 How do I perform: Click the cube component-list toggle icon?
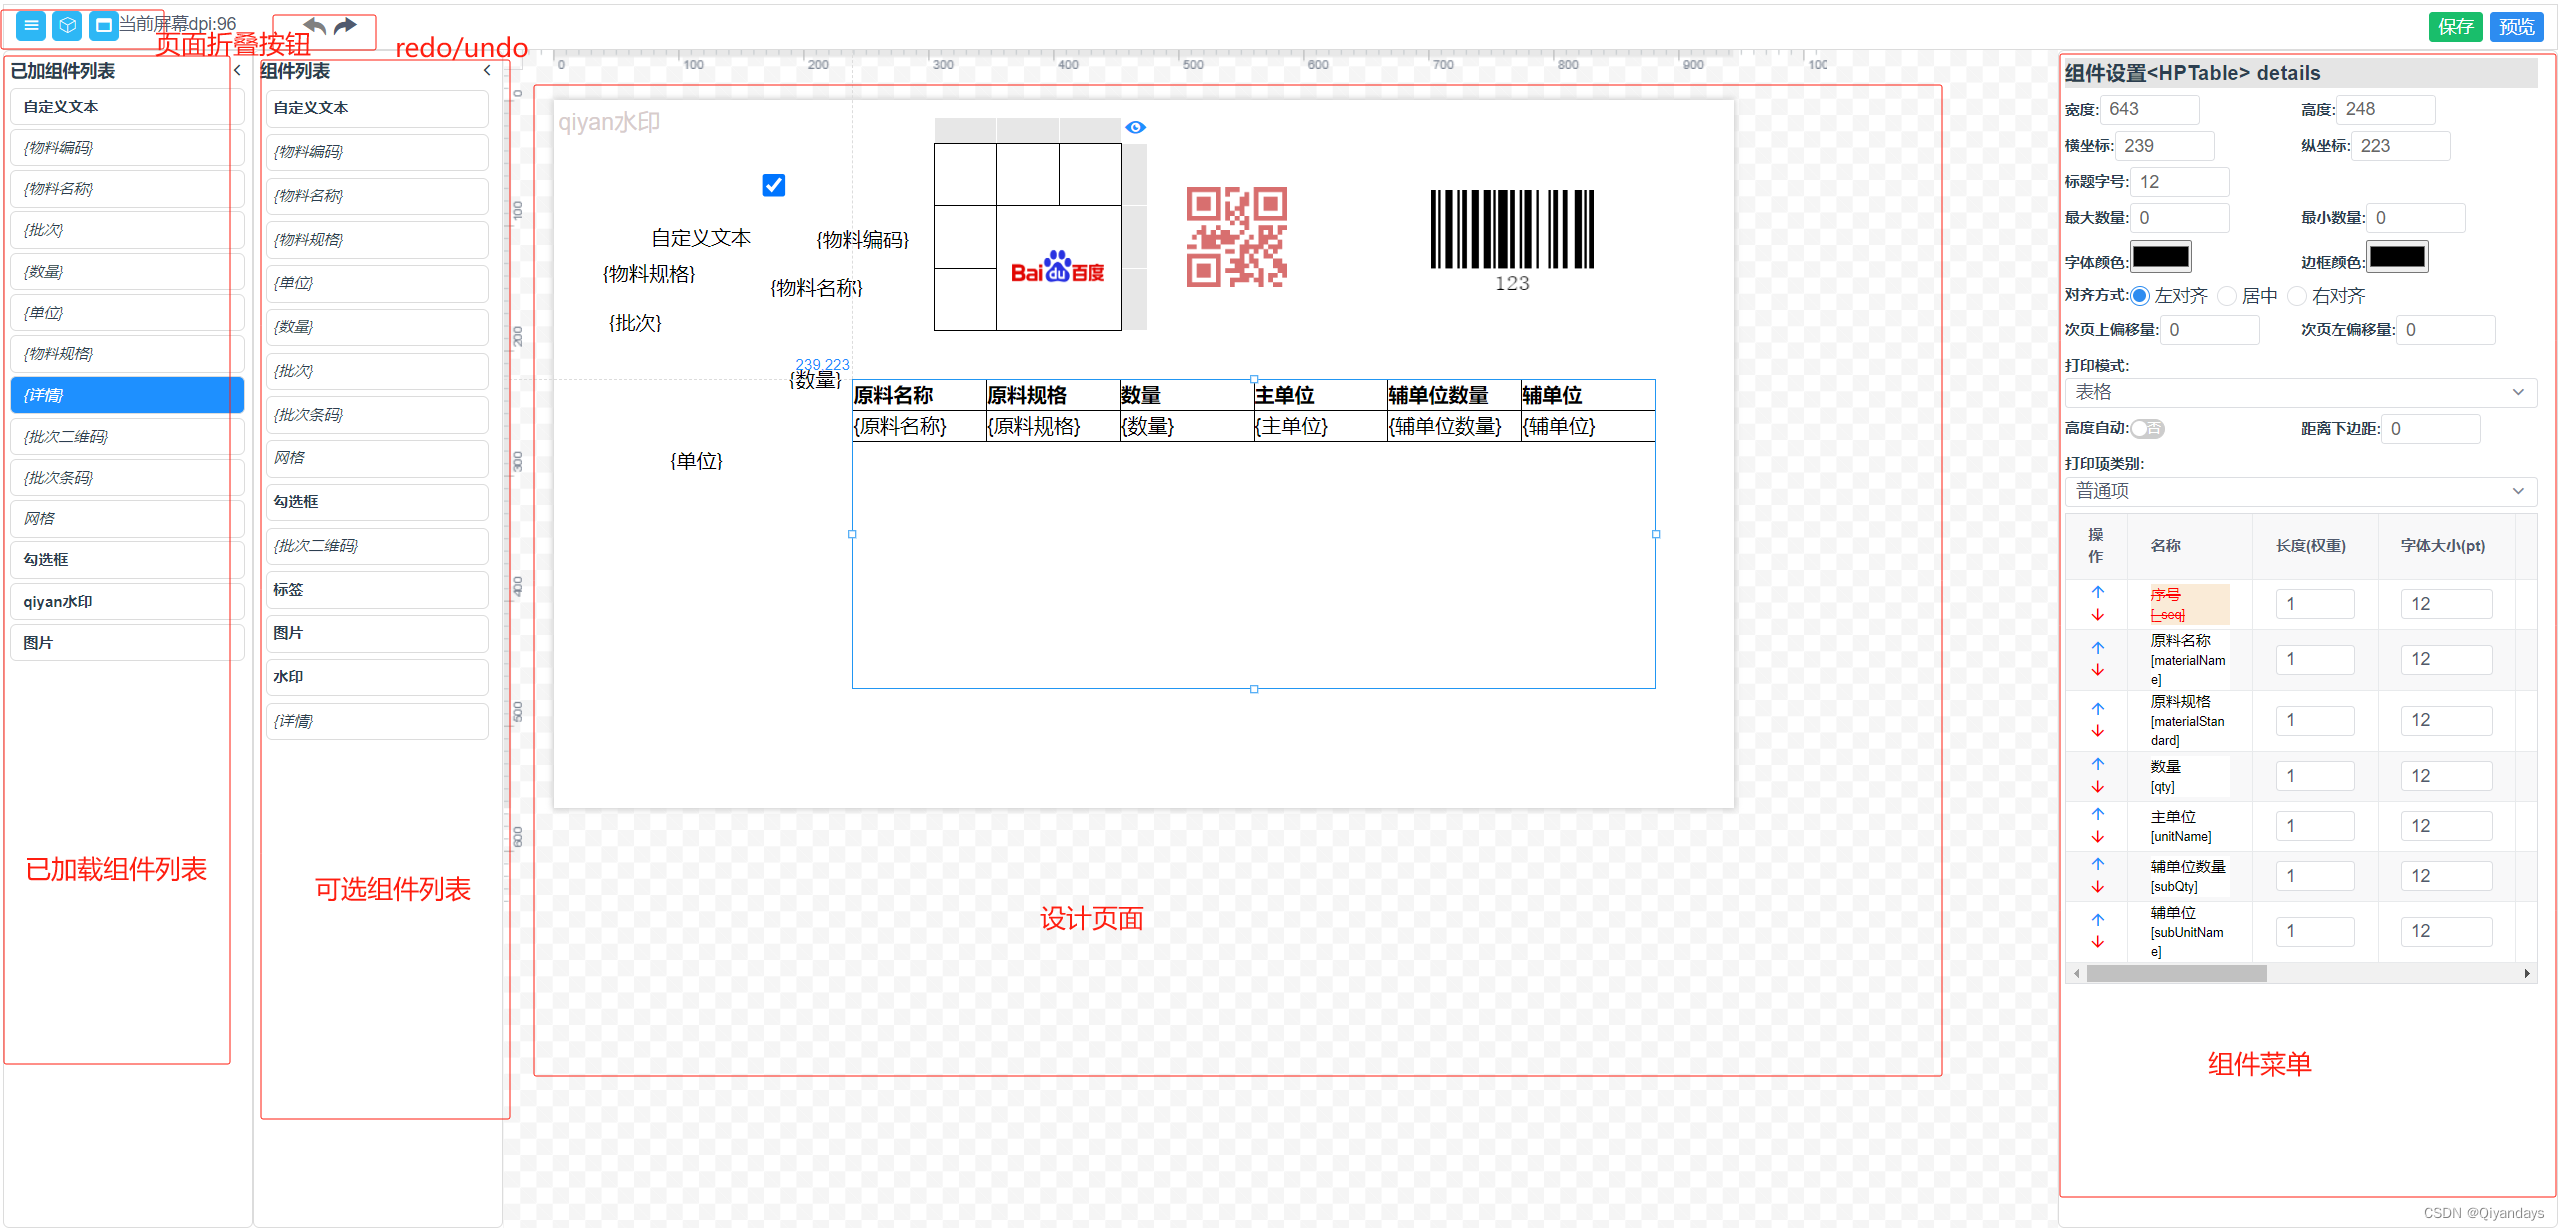[x=67, y=26]
